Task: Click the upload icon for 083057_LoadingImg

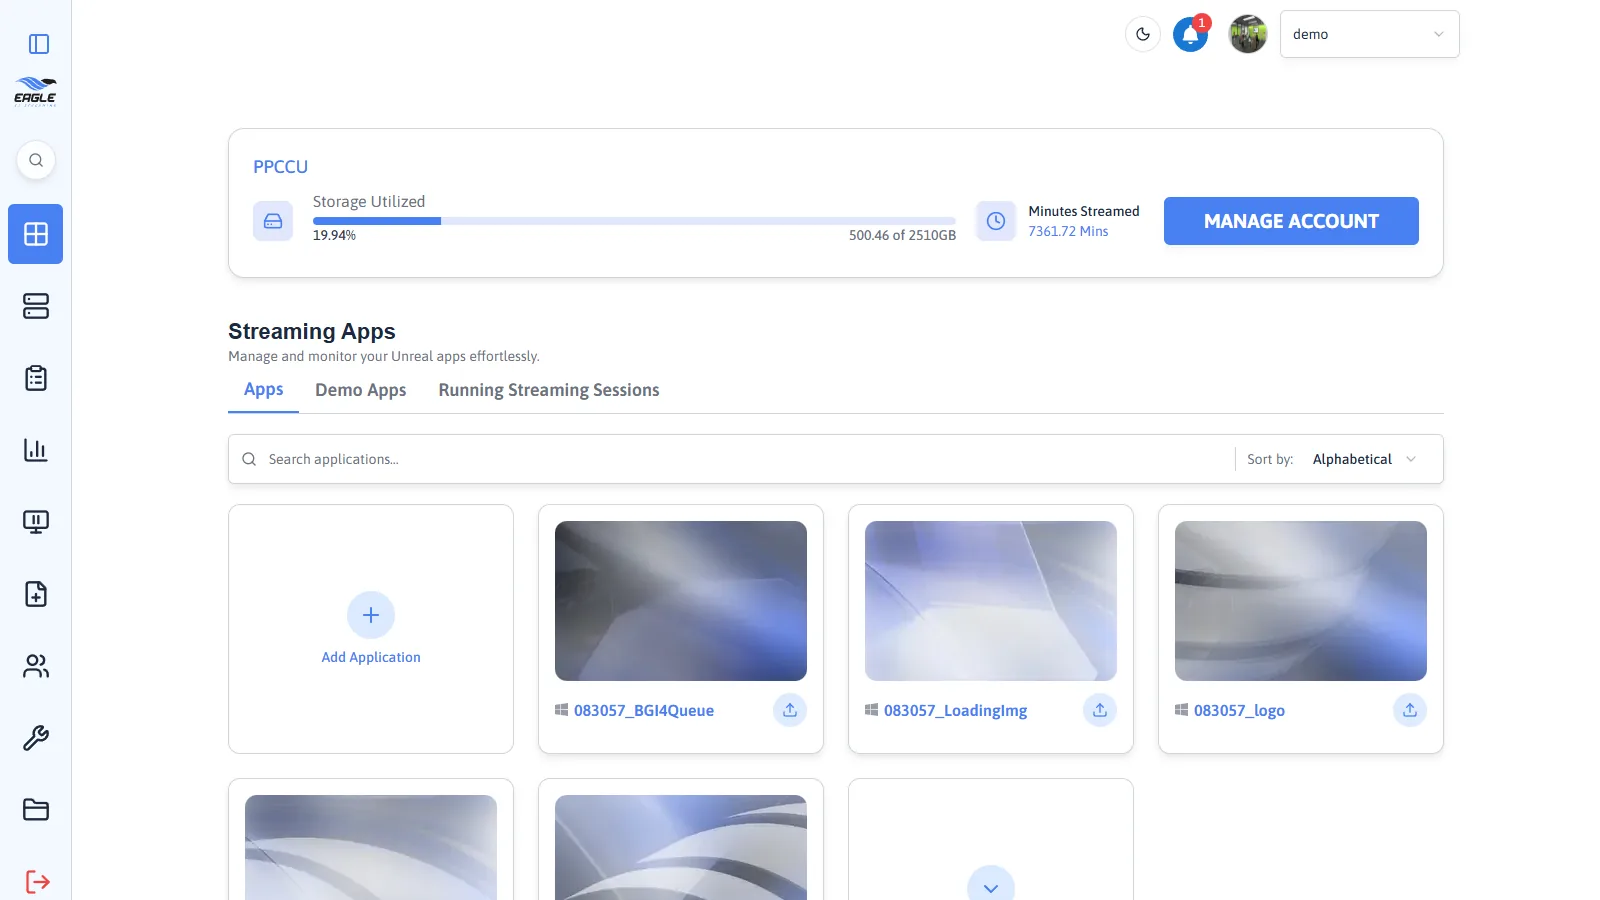Action: pos(1100,710)
